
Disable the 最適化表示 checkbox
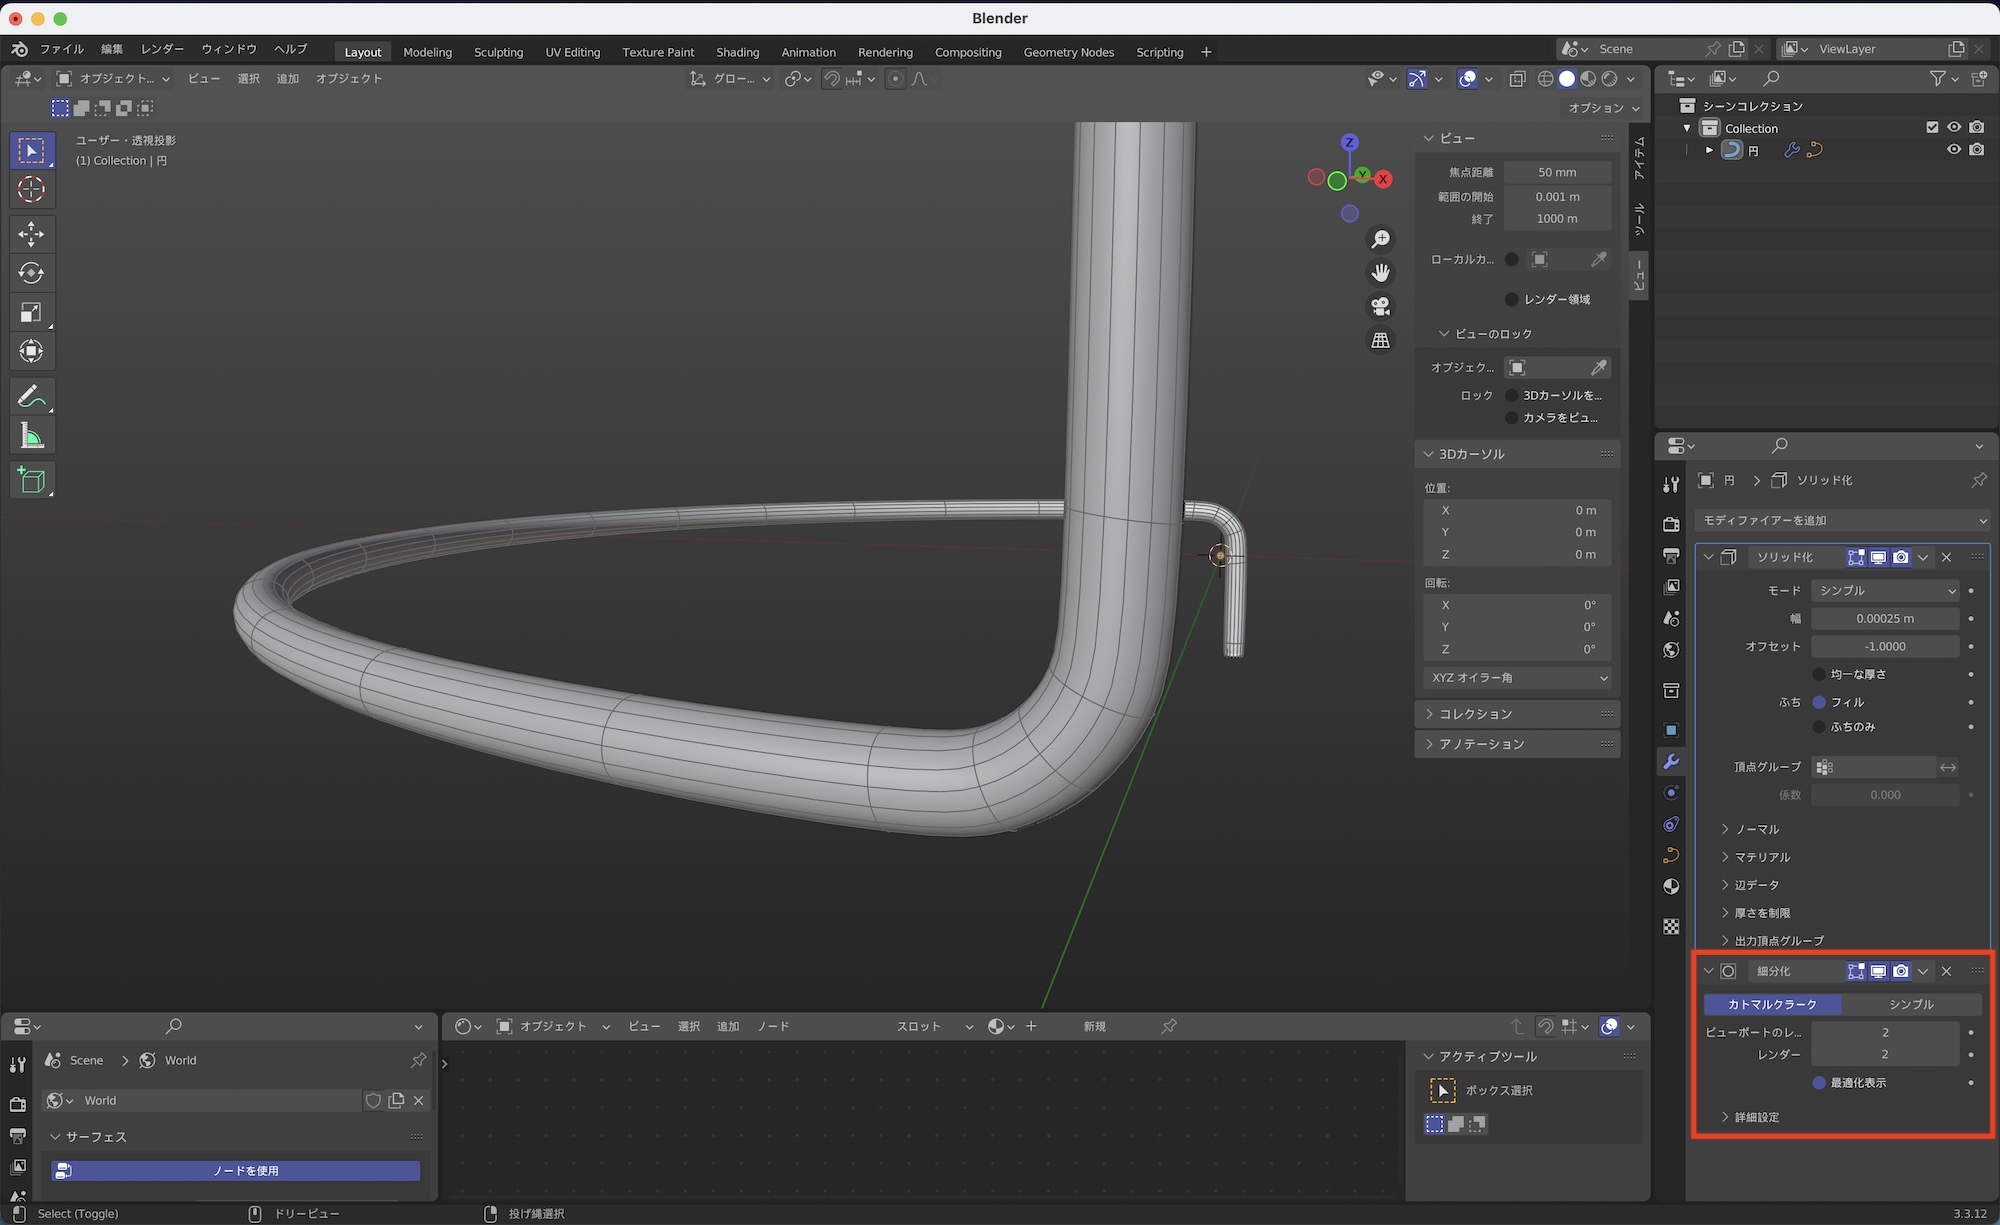1819,1083
